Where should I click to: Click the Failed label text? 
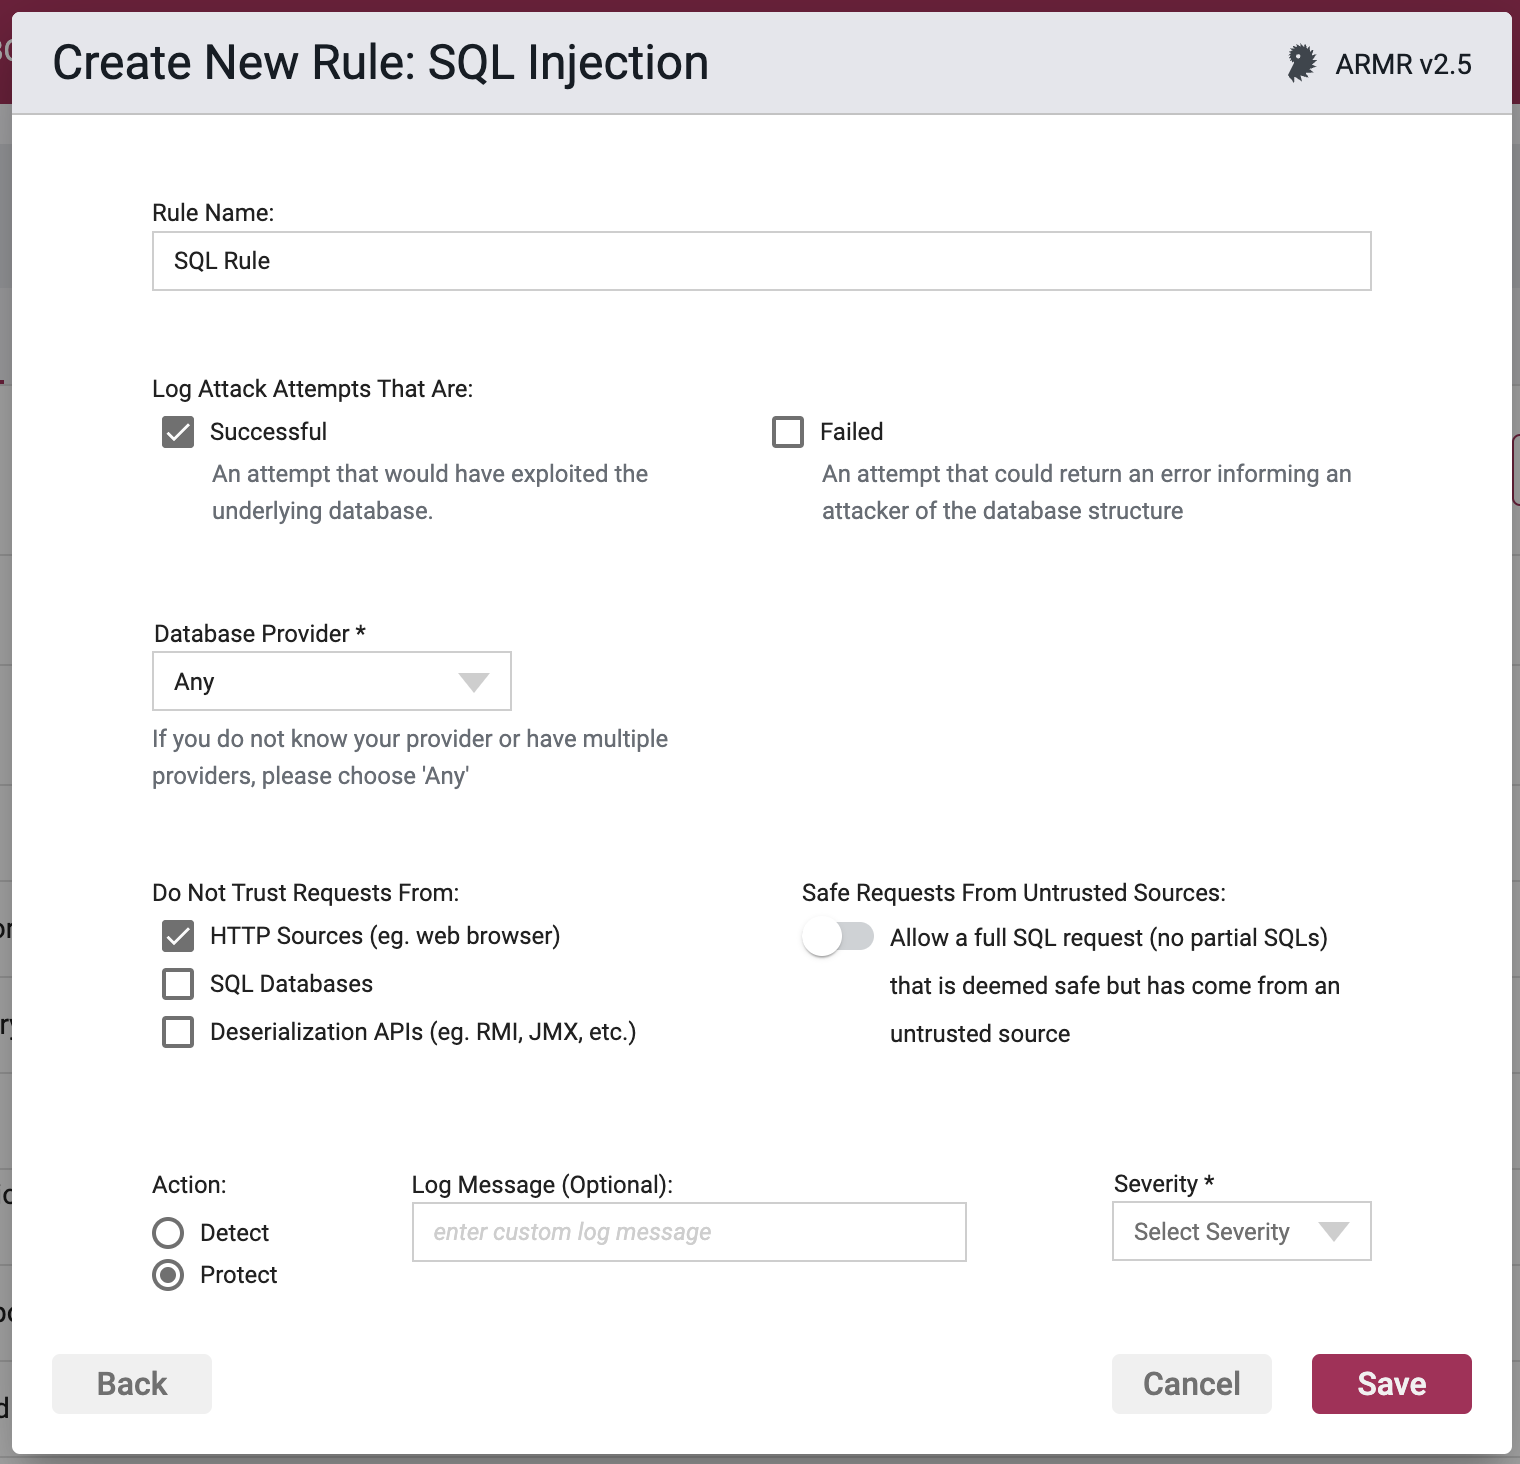pyautogui.click(x=852, y=432)
